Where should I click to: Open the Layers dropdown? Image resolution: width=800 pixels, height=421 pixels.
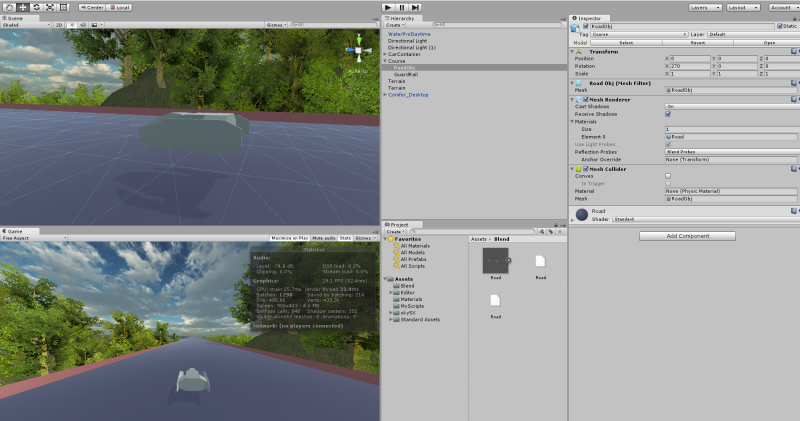coord(705,7)
